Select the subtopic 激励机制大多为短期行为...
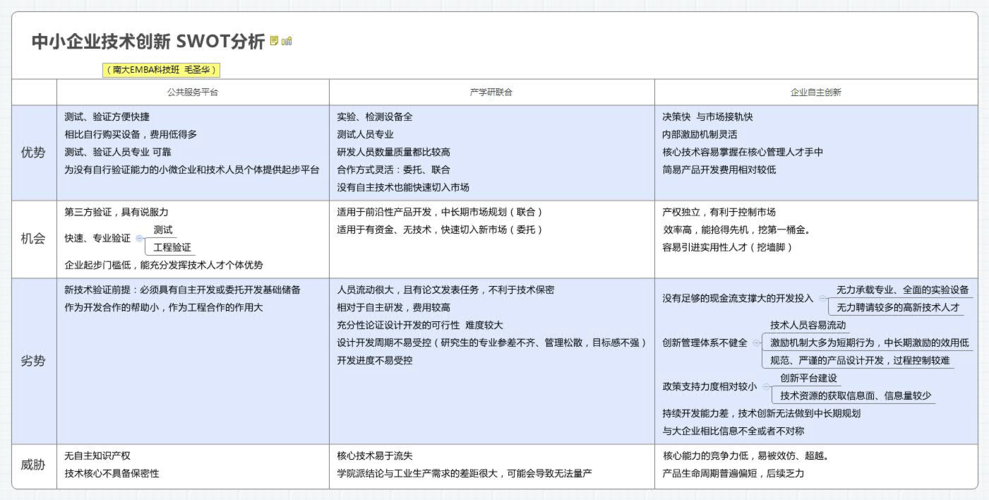Image resolution: width=989 pixels, height=500 pixels. tap(869, 343)
